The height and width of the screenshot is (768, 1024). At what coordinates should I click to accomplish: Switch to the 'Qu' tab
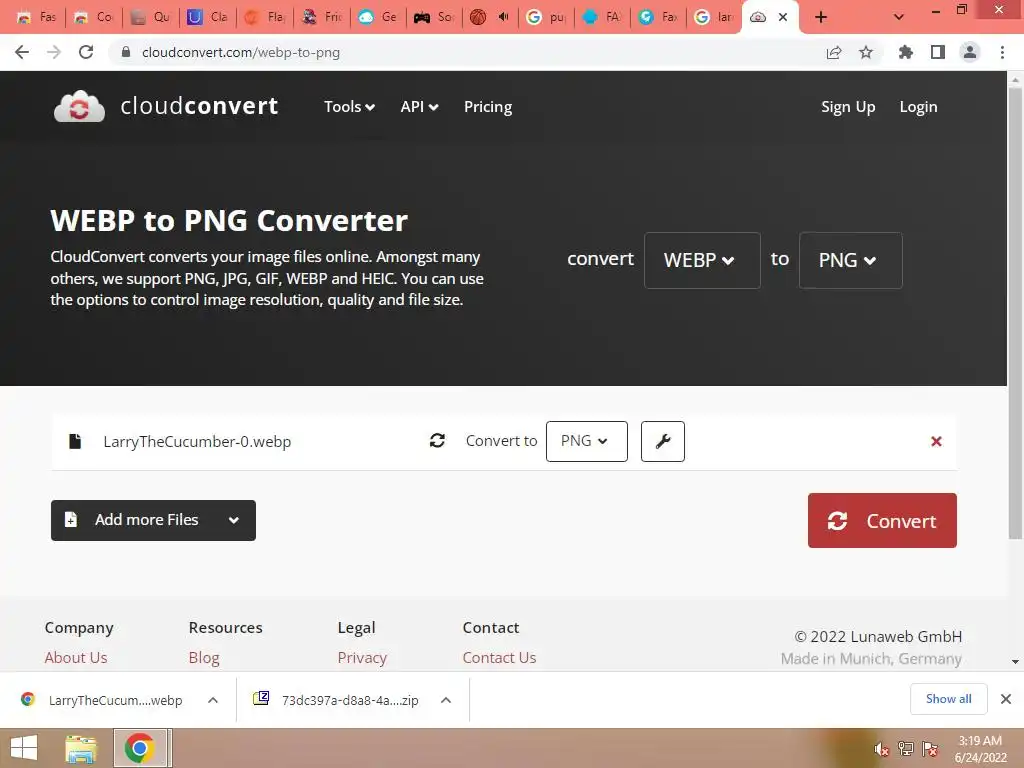click(151, 17)
